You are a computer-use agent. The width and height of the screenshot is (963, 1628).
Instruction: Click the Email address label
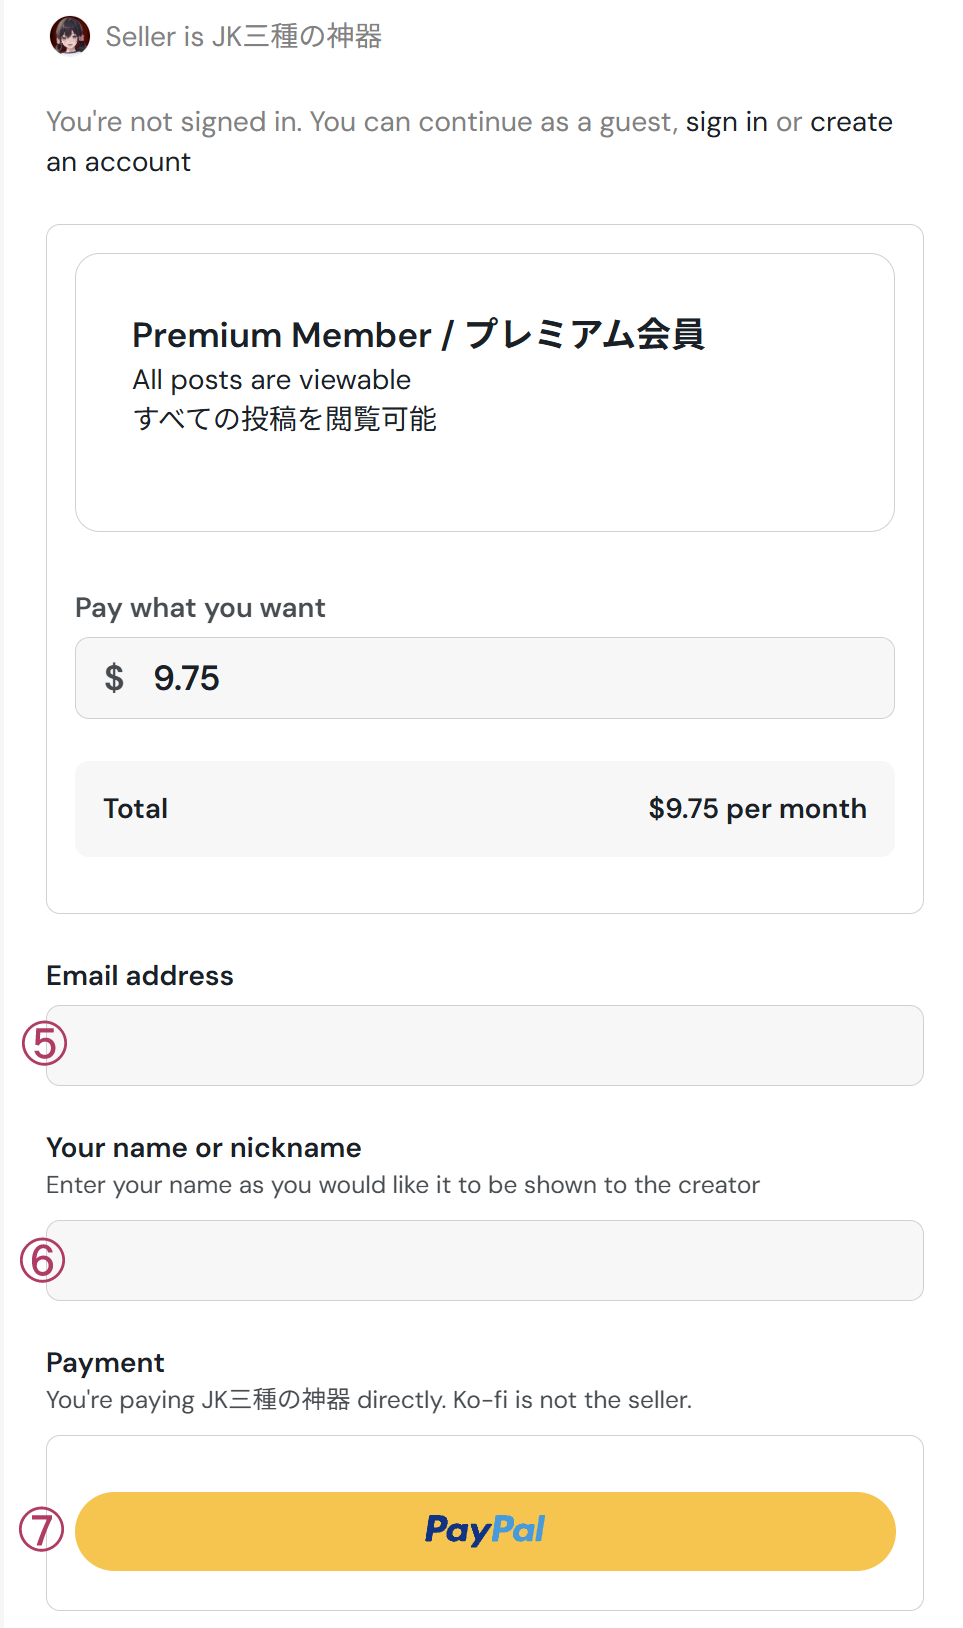[x=139, y=975]
